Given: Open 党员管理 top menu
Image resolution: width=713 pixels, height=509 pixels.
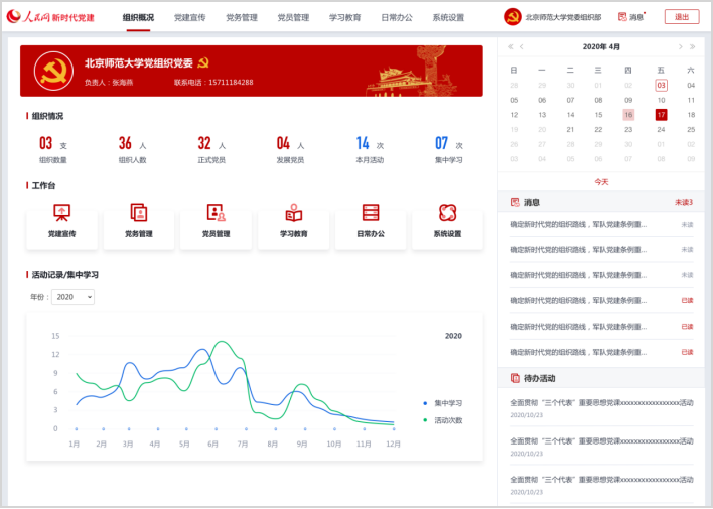Looking at the screenshot, I should coord(293,18).
